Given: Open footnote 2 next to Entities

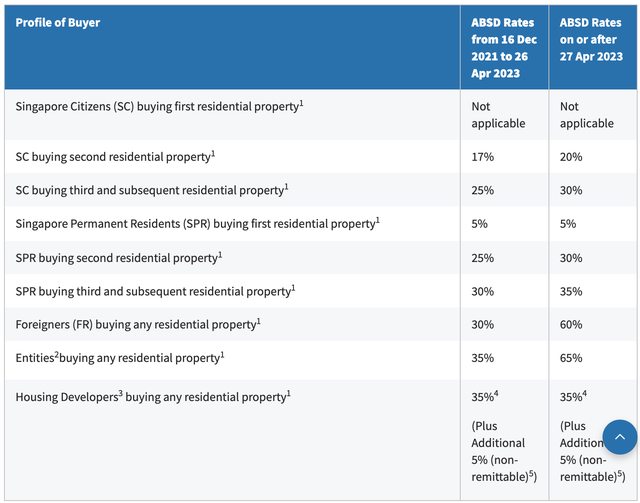Looking at the screenshot, I should tap(56, 353).
